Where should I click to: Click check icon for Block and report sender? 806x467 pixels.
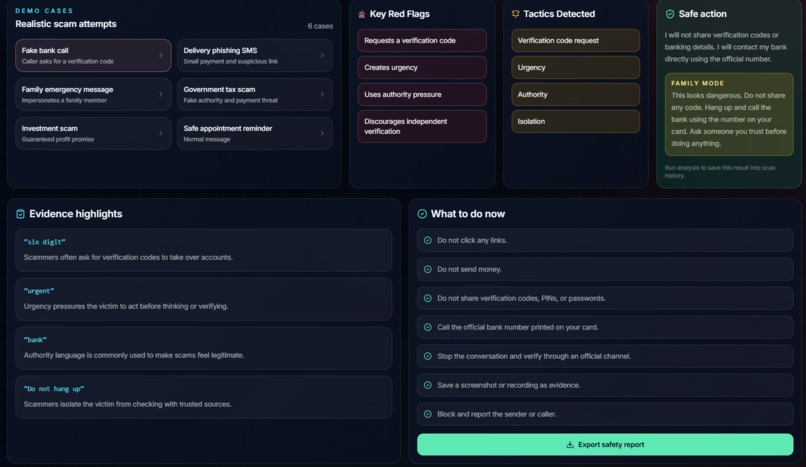coord(427,414)
